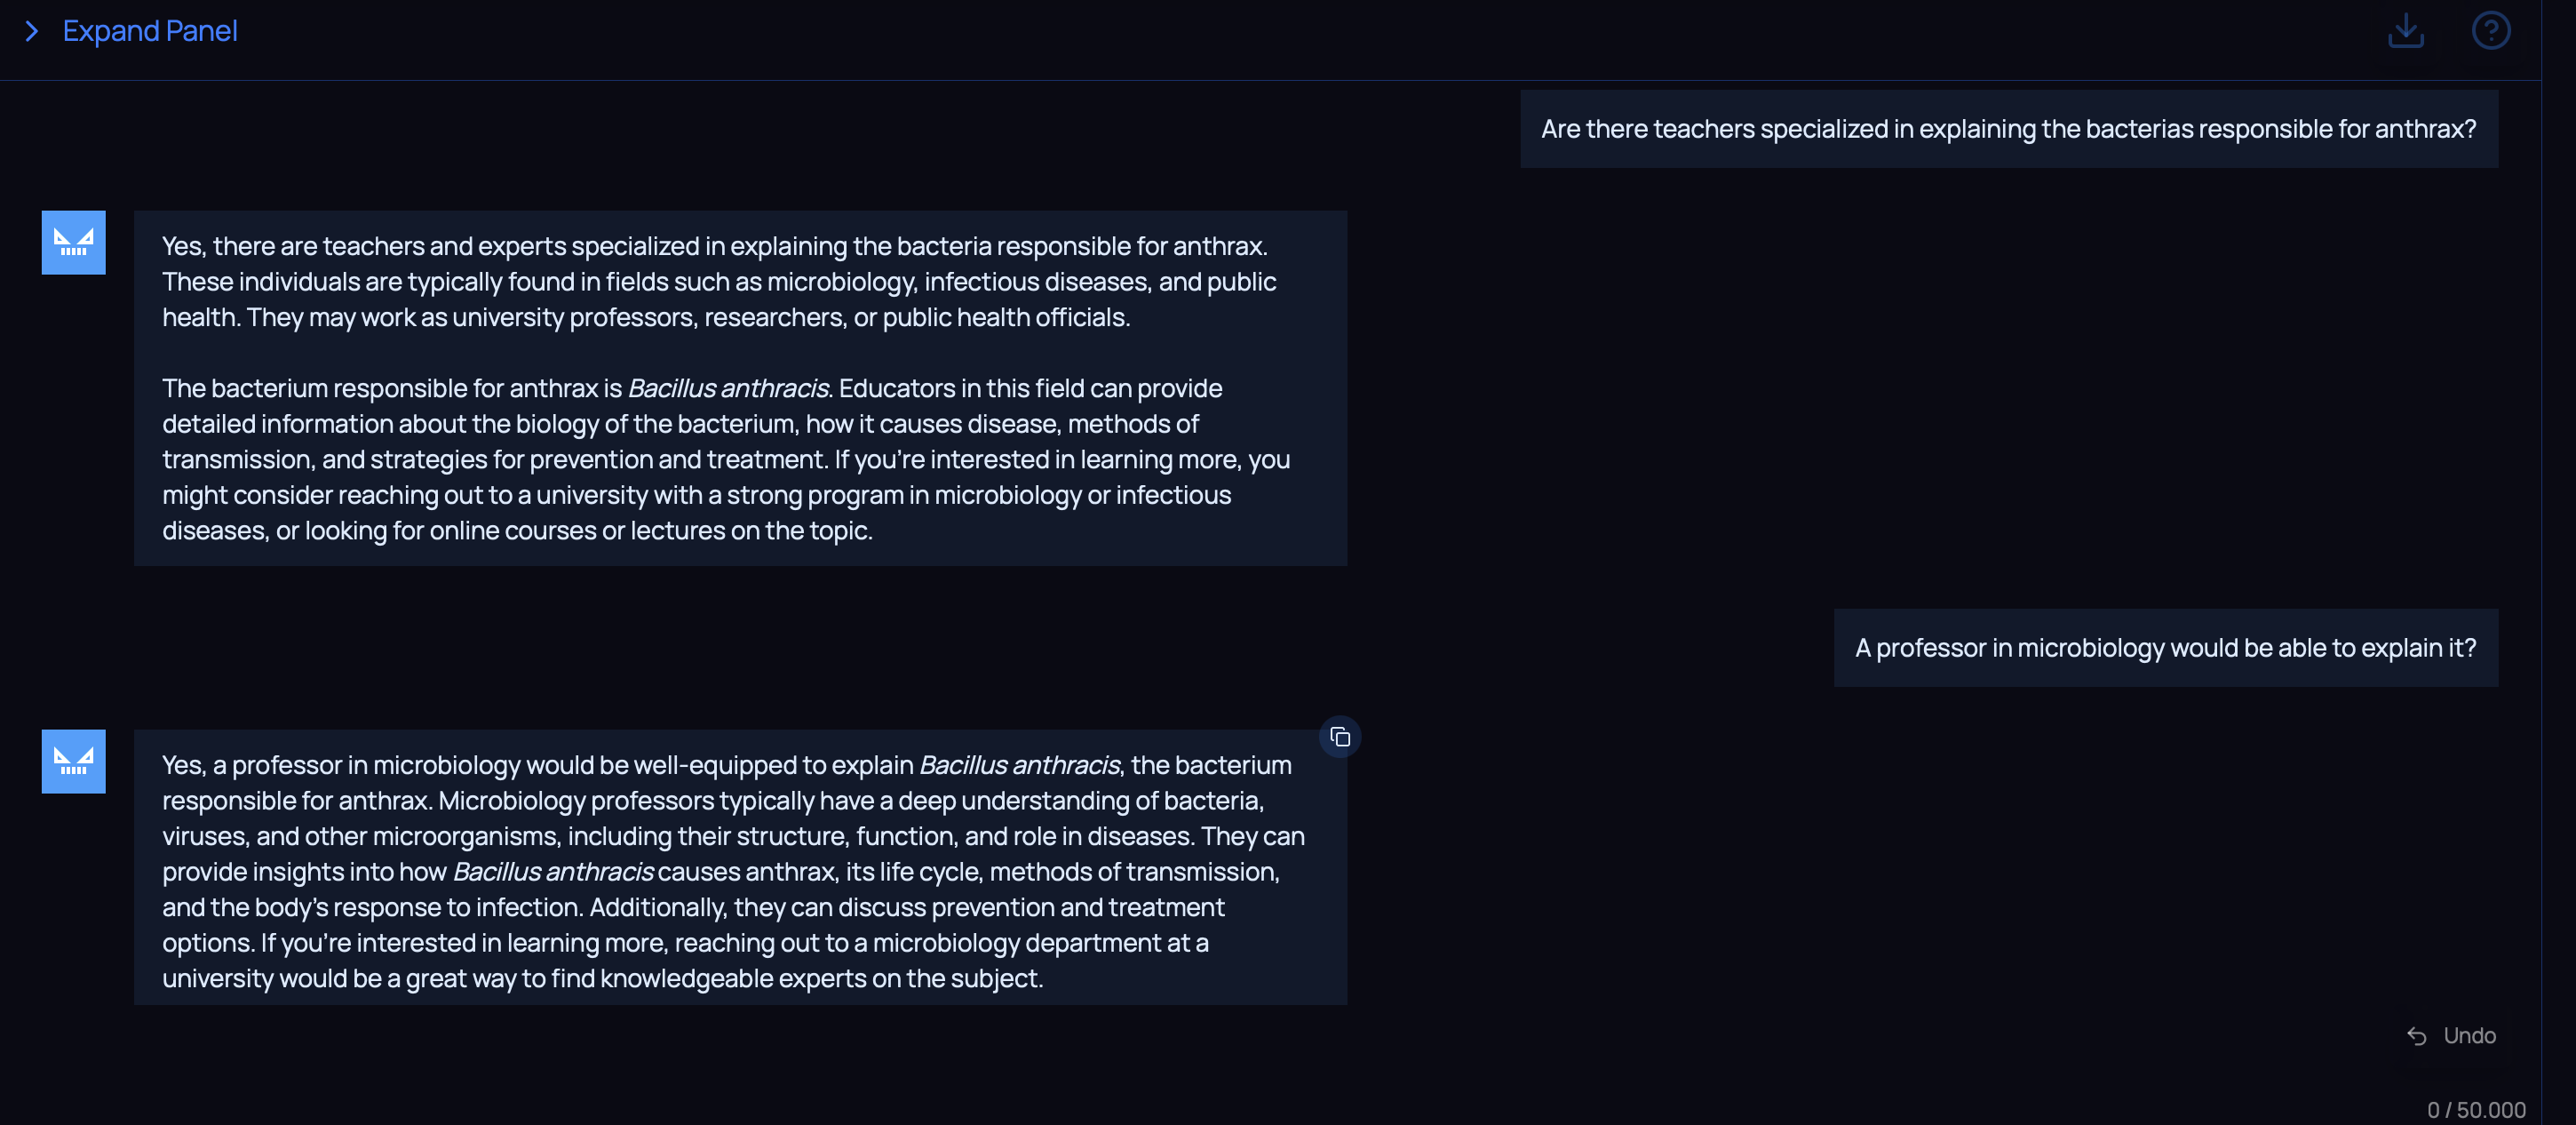
Task: Click the paragraph starting "The bacterium responsible for anthrax"
Action: click(725, 459)
